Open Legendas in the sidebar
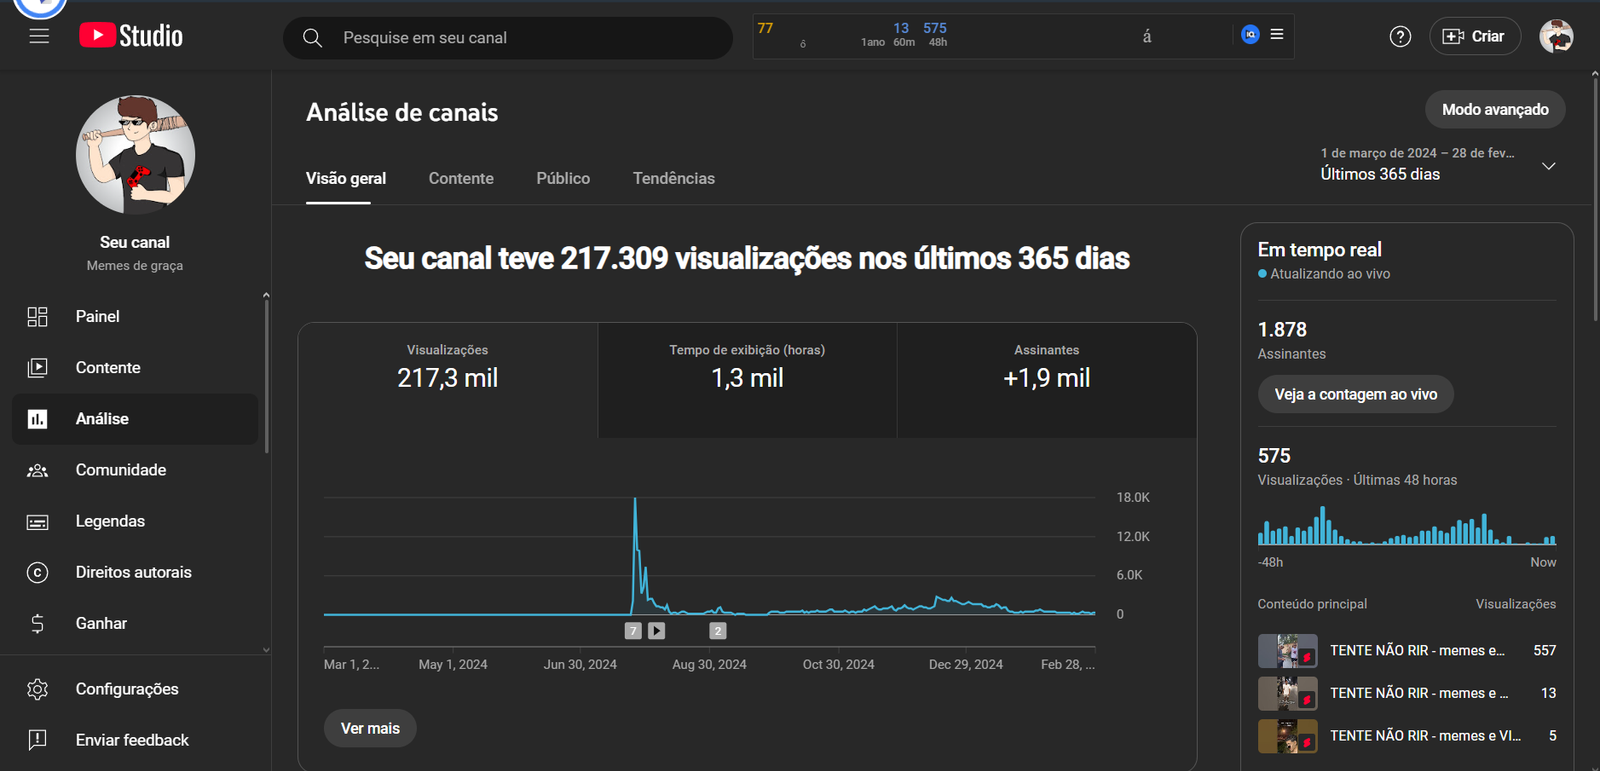Viewport: 1600px width, 771px height. (x=135, y=522)
